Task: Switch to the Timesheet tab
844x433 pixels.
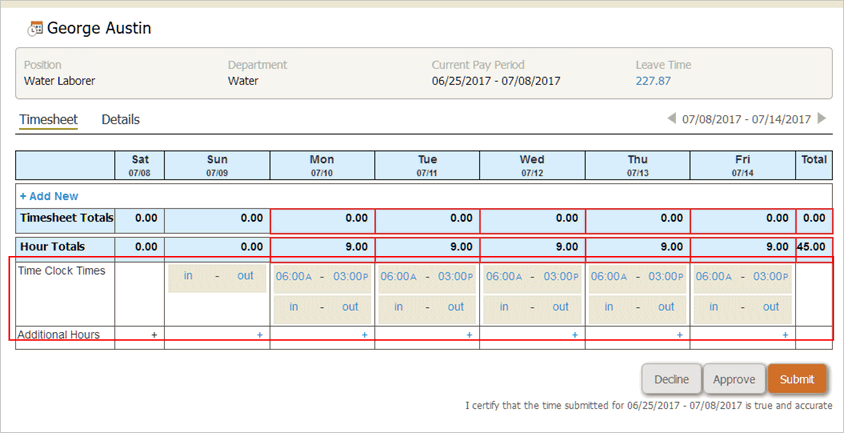Action: (x=48, y=120)
